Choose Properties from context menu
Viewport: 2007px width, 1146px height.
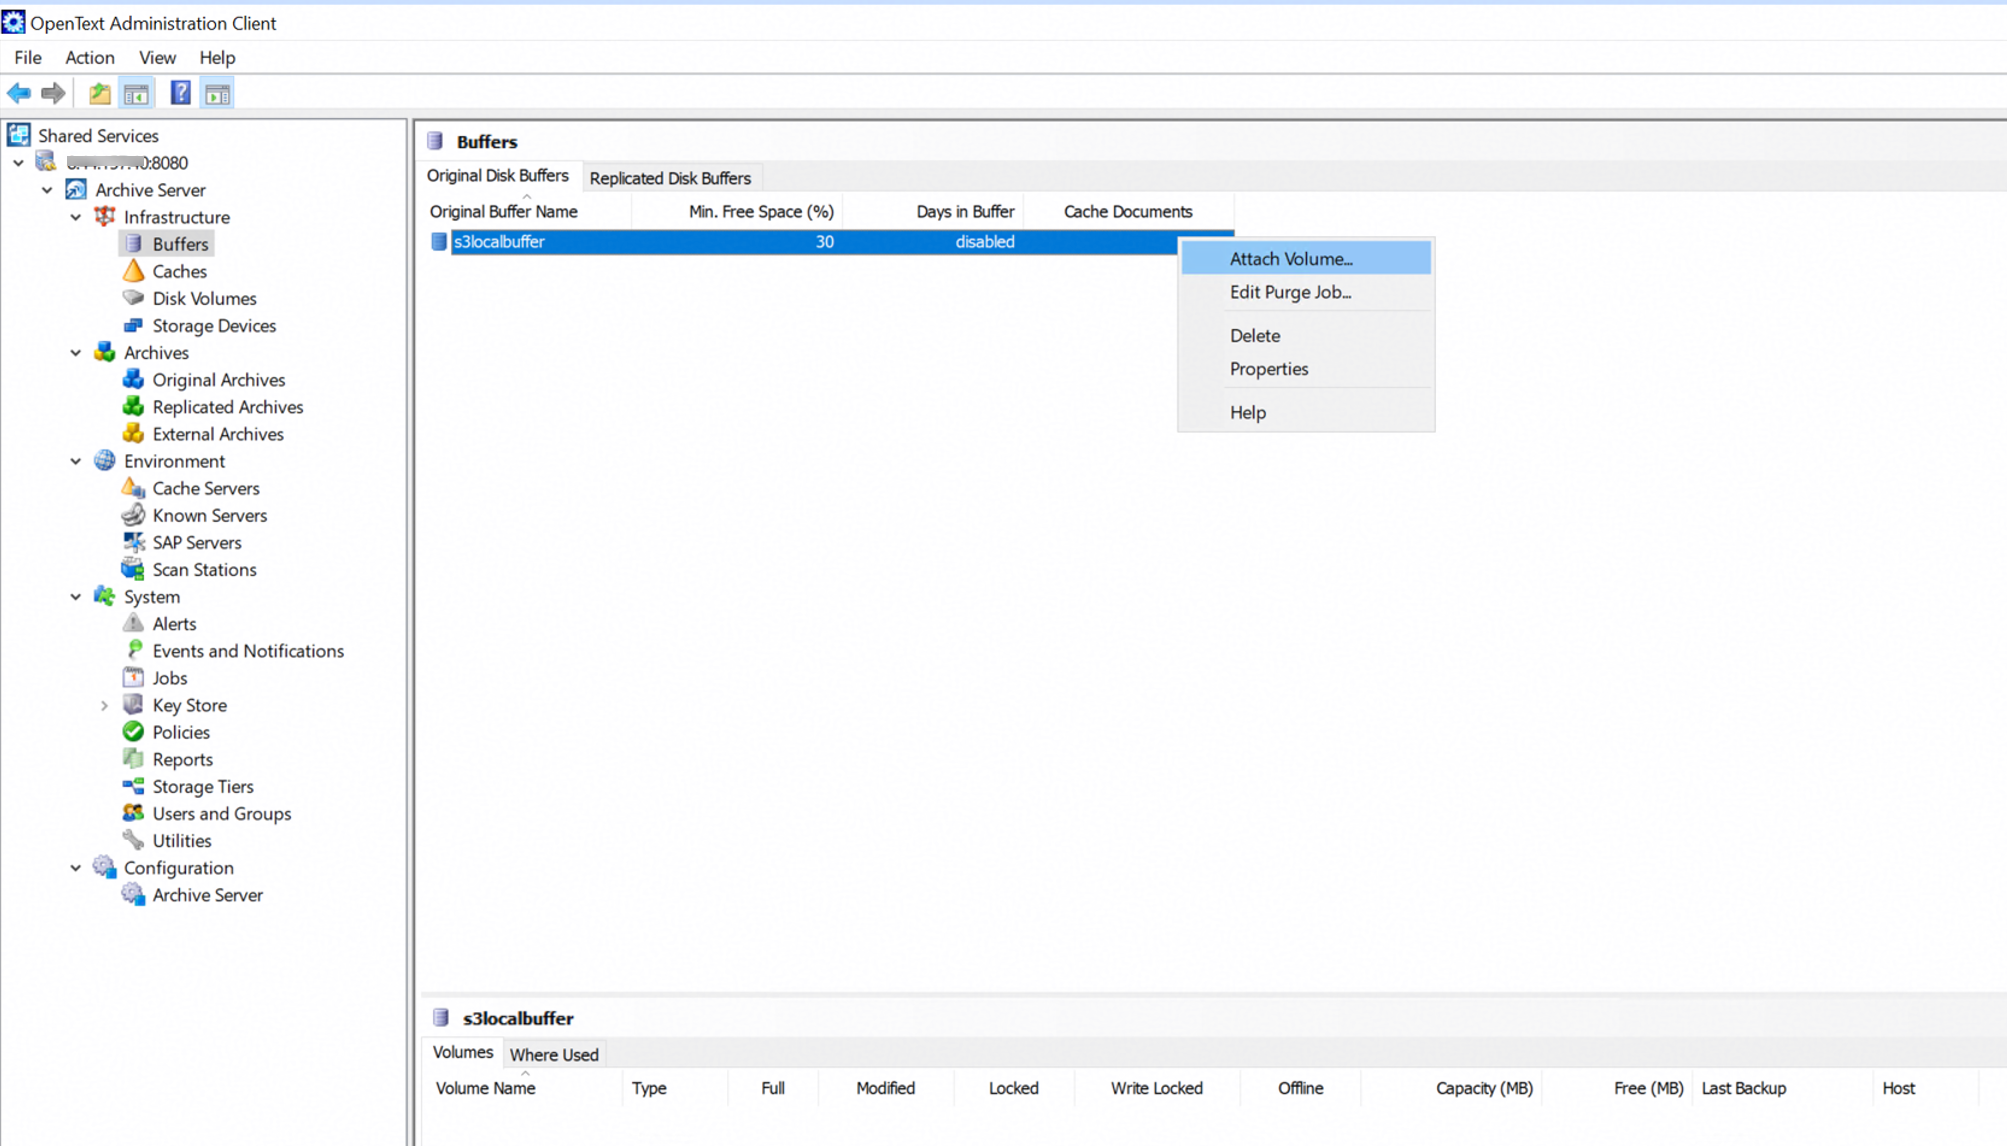pos(1306,369)
